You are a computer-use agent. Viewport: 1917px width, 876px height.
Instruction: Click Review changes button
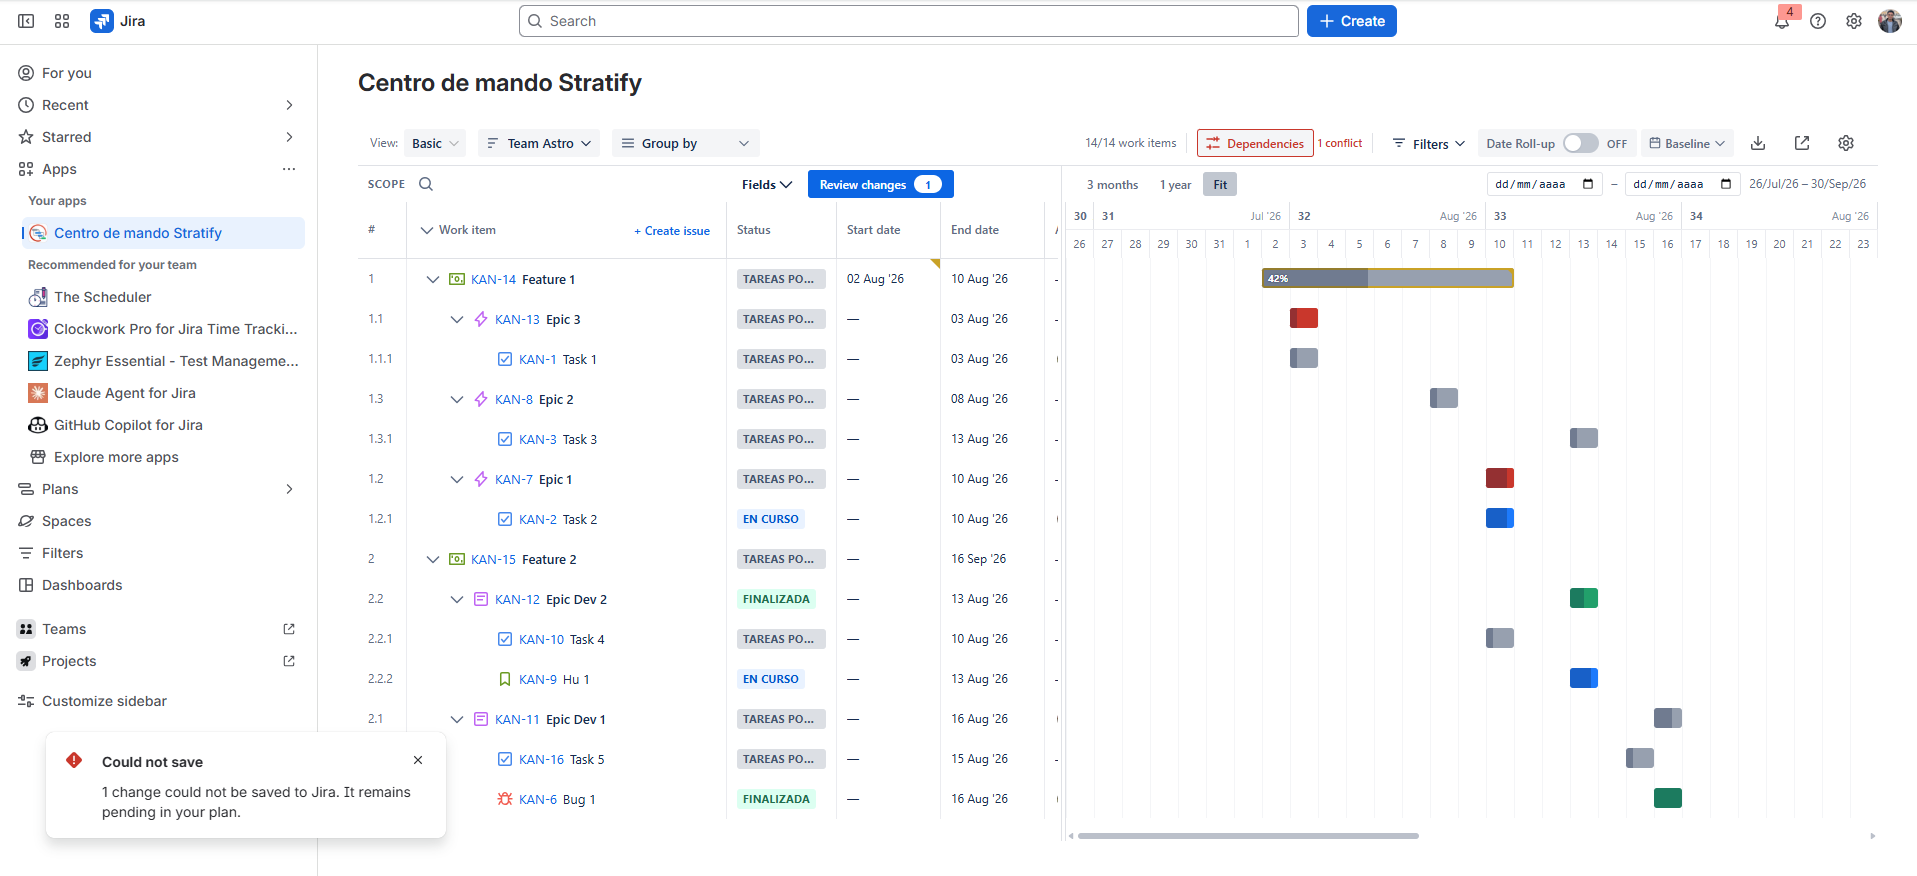click(880, 184)
